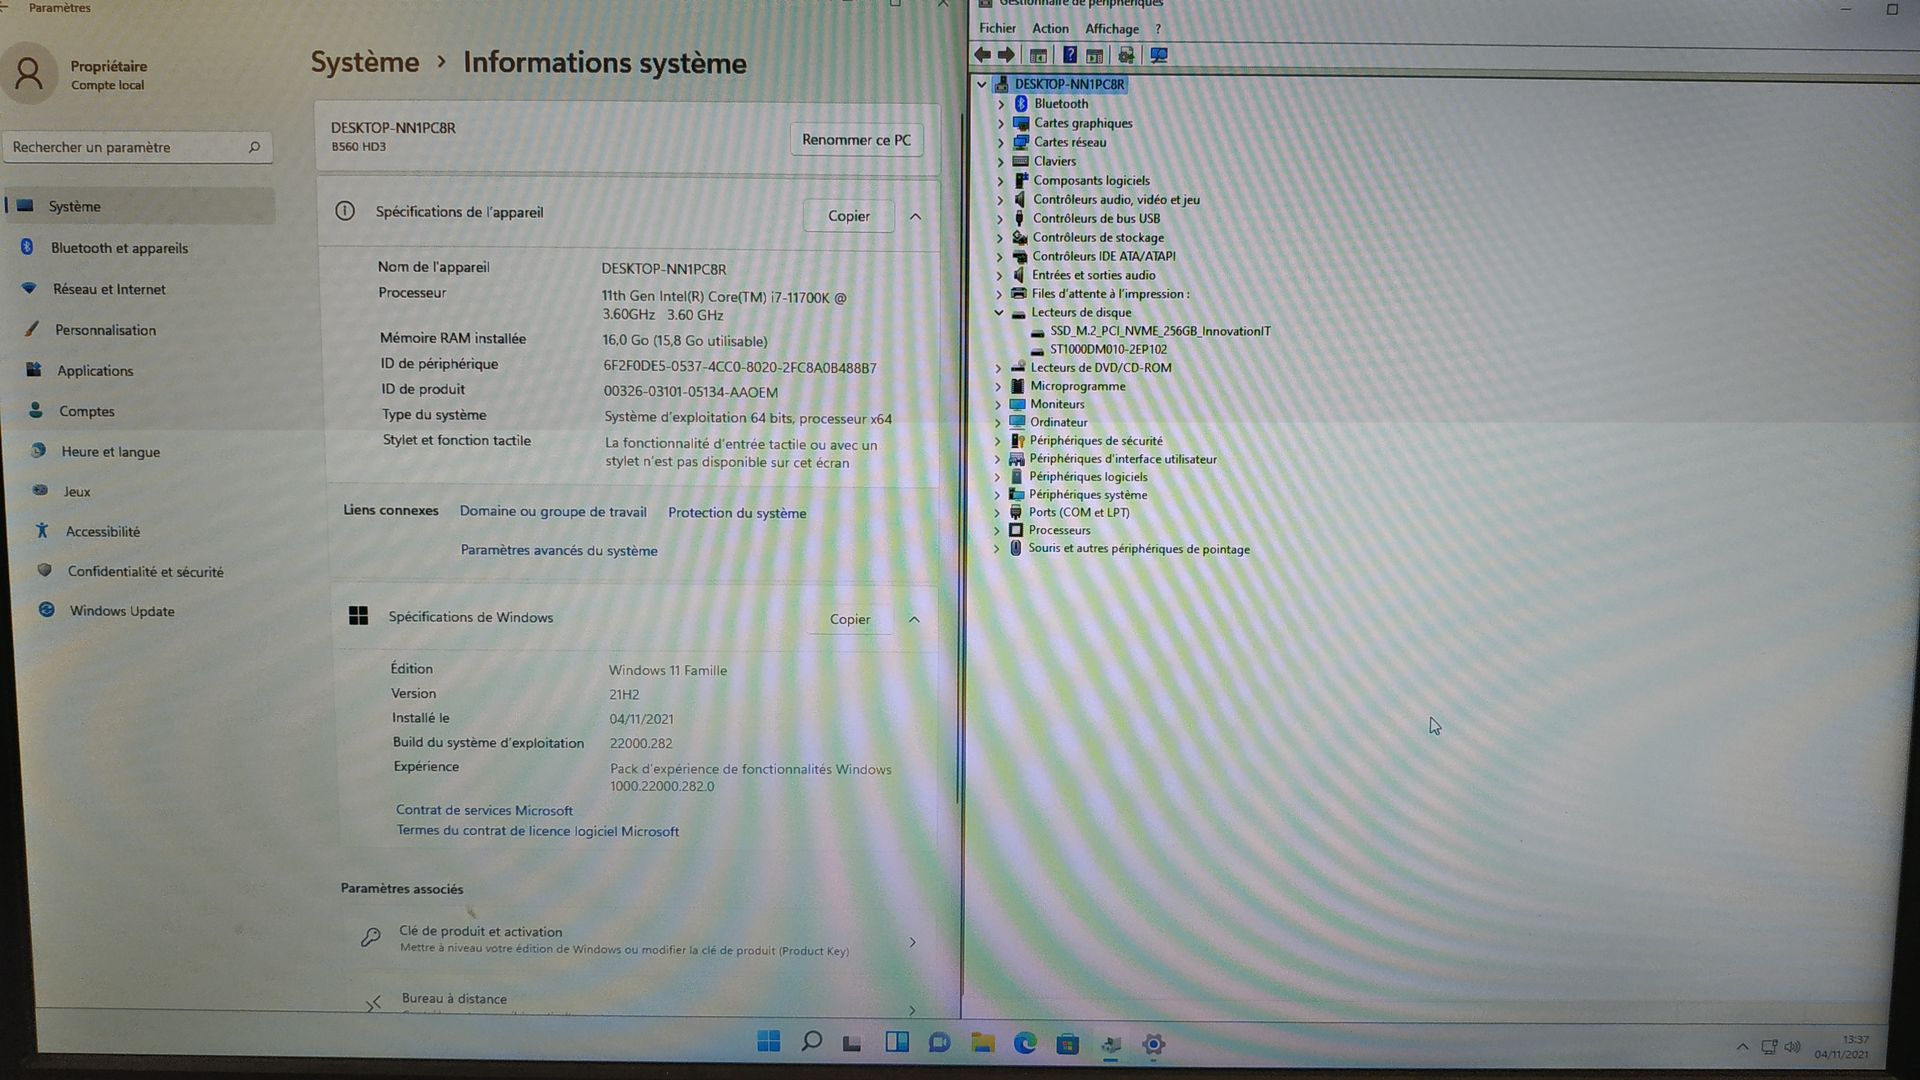Open the Windows Start button on taskbar
Image resolution: width=1920 pixels, height=1080 pixels.
768,1042
